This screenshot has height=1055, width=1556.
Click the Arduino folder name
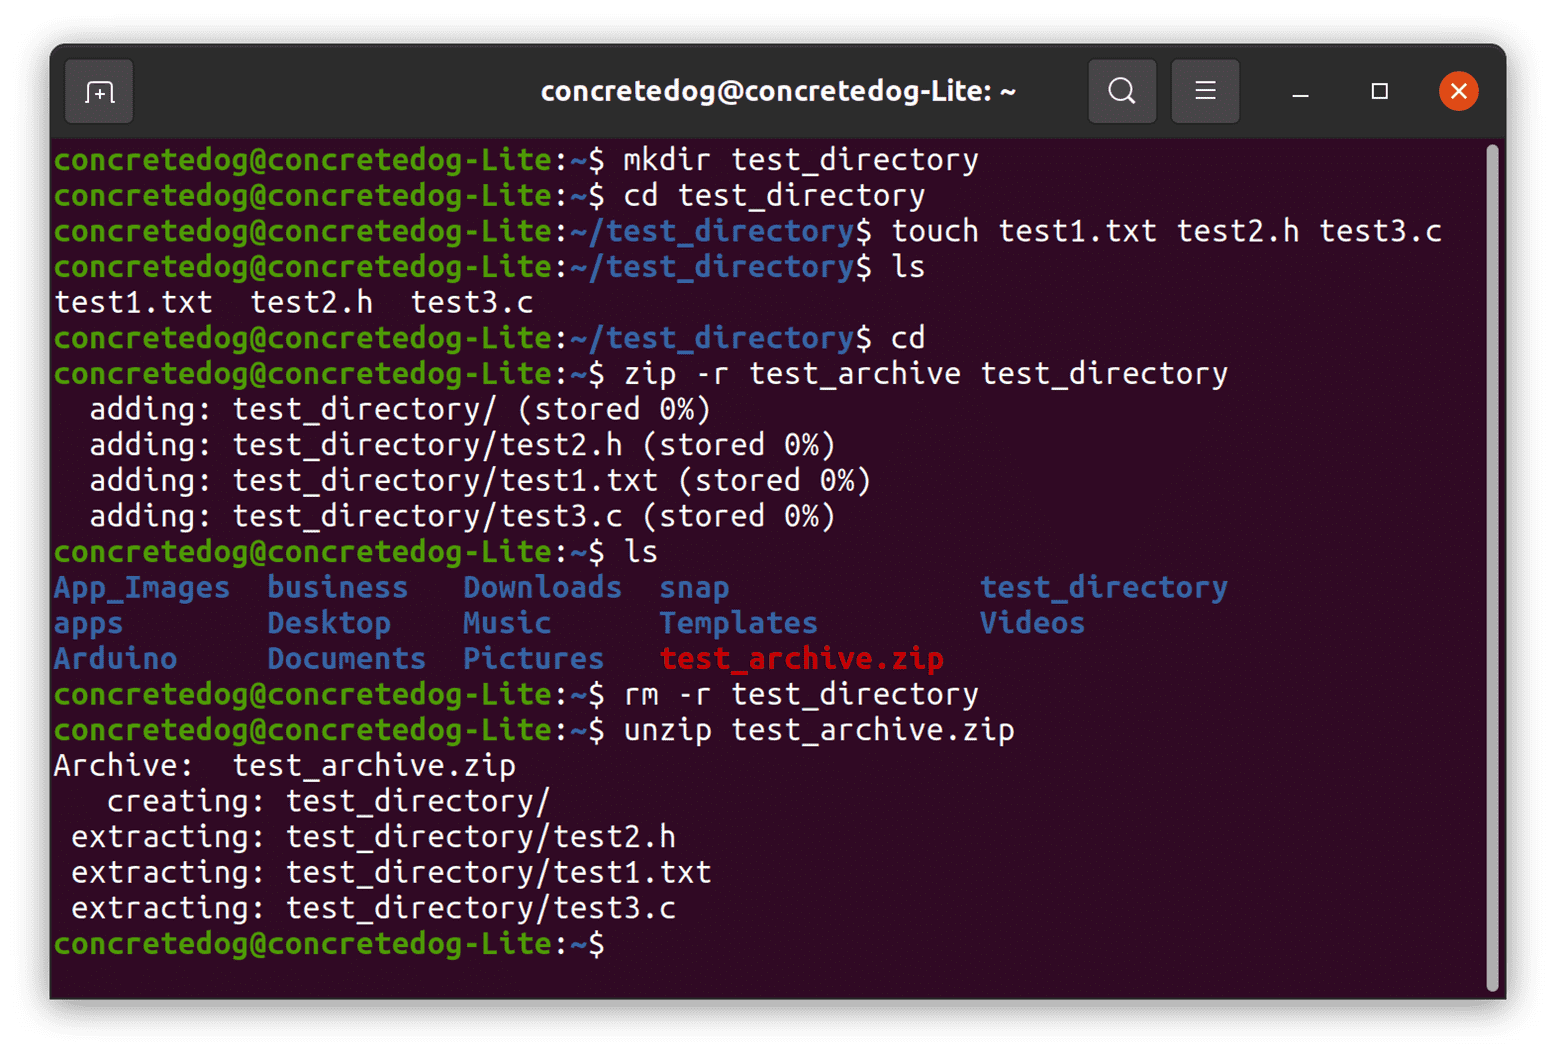pos(116,659)
